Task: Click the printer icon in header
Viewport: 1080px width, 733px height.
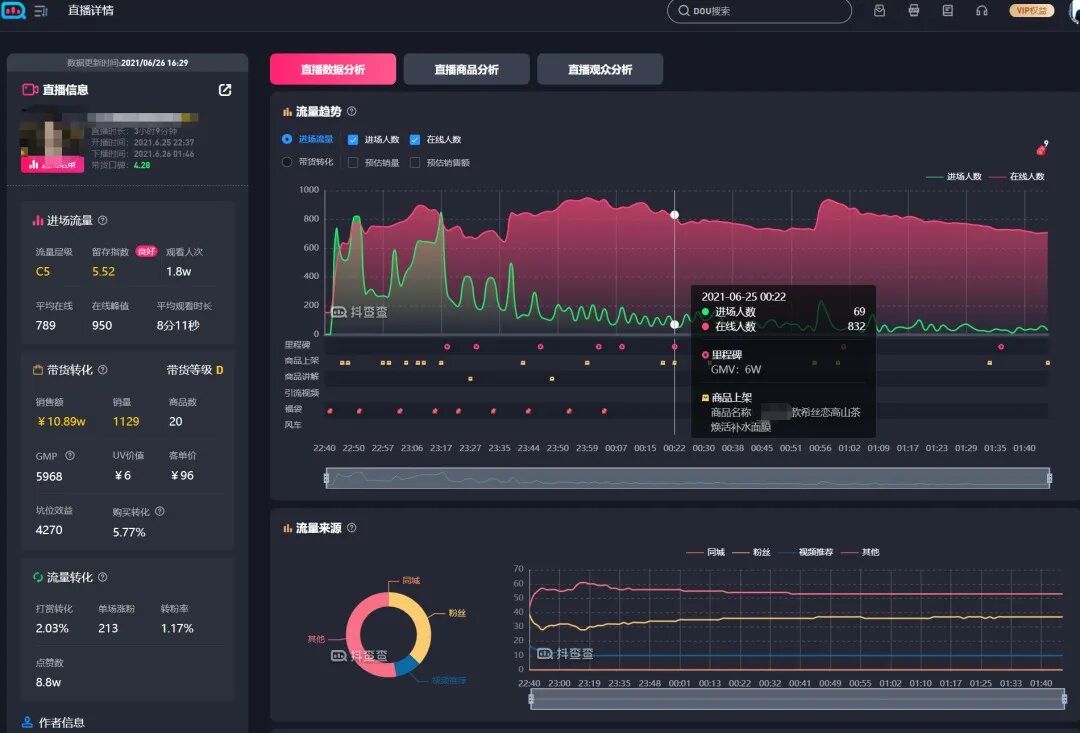Action: coord(914,11)
